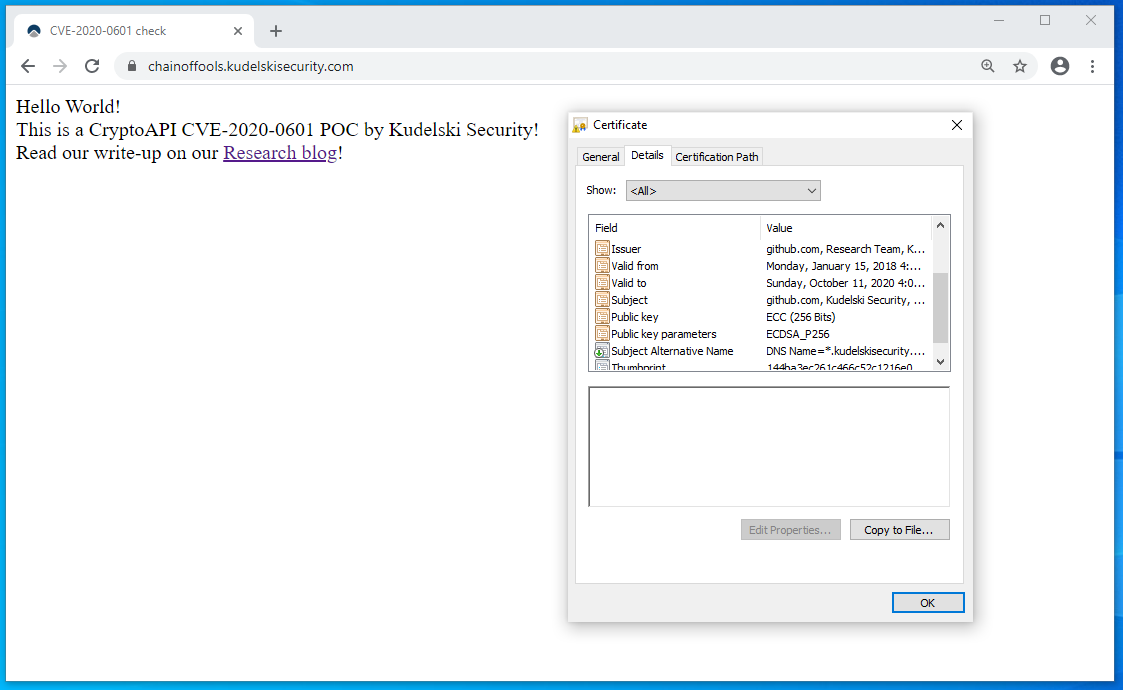Bookmark this page with the star icon
Image resolution: width=1123 pixels, height=690 pixels.
tap(1020, 66)
